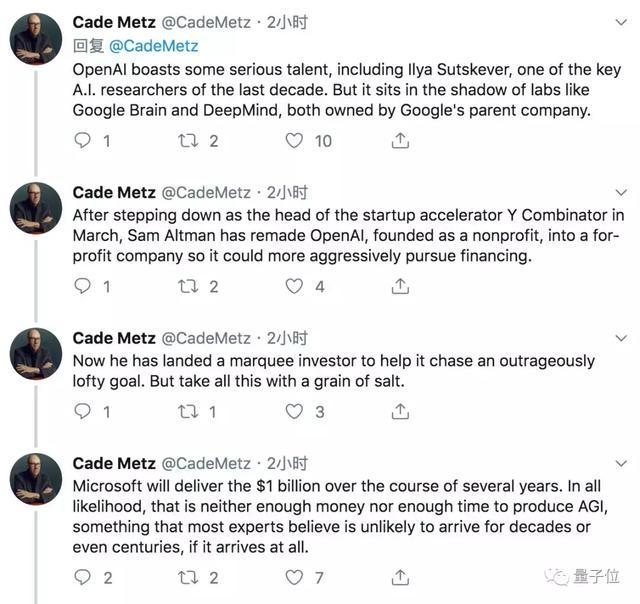
Task: Reply to the Microsoft $1 billion tweet
Action: (x=83, y=577)
